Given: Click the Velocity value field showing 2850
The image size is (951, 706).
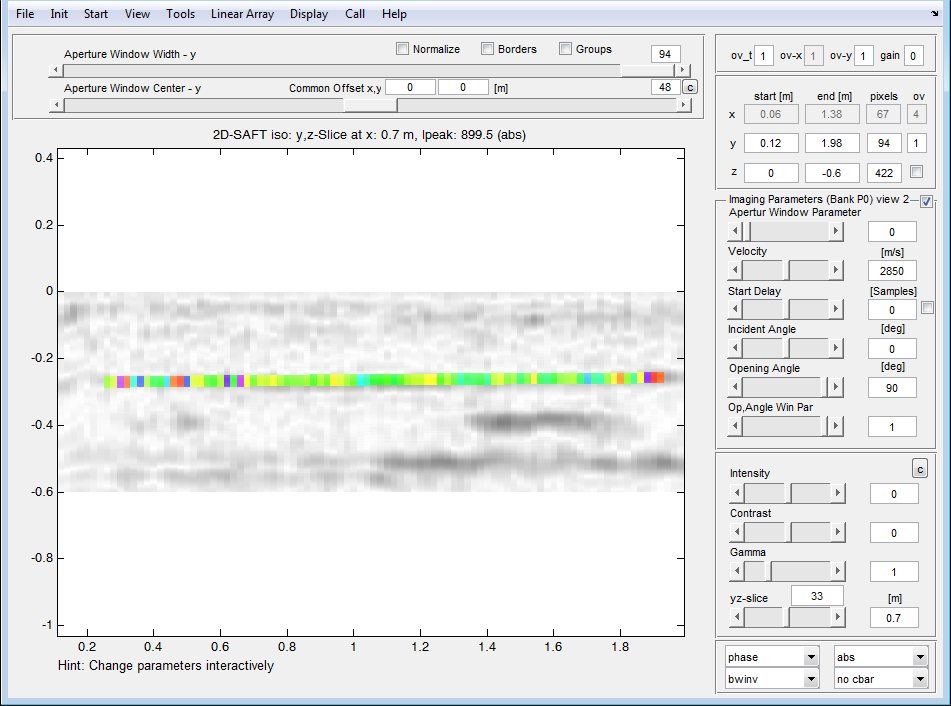Looking at the screenshot, I should (x=892, y=271).
